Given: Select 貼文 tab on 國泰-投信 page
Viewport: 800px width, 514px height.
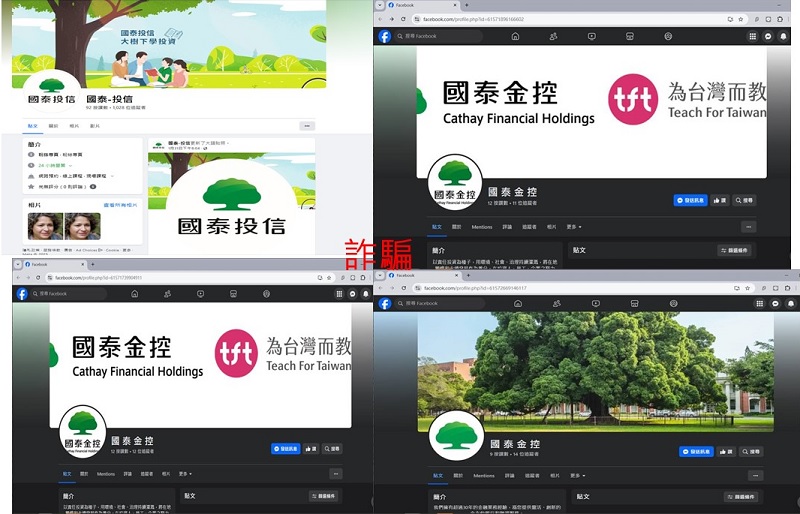Looking at the screenshot, I should click(x=33, y=126).
